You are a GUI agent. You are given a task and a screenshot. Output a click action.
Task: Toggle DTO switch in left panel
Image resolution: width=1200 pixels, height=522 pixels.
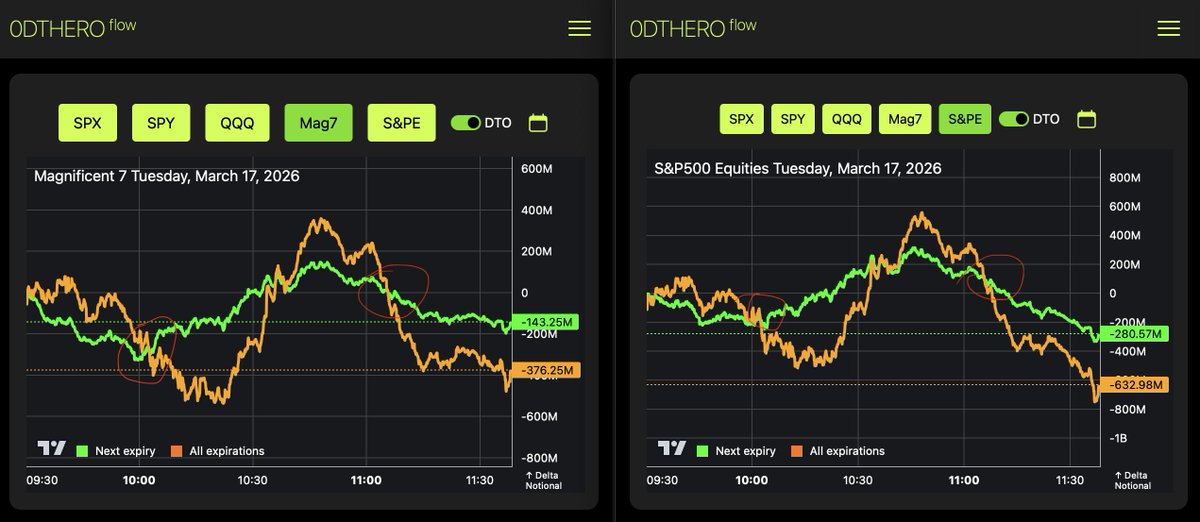pos(466,123)
